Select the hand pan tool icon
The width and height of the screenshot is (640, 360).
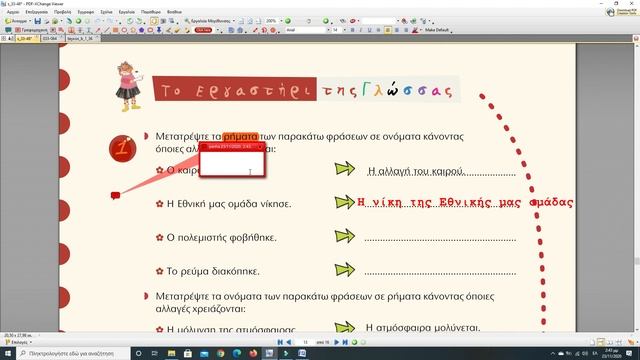154,21
